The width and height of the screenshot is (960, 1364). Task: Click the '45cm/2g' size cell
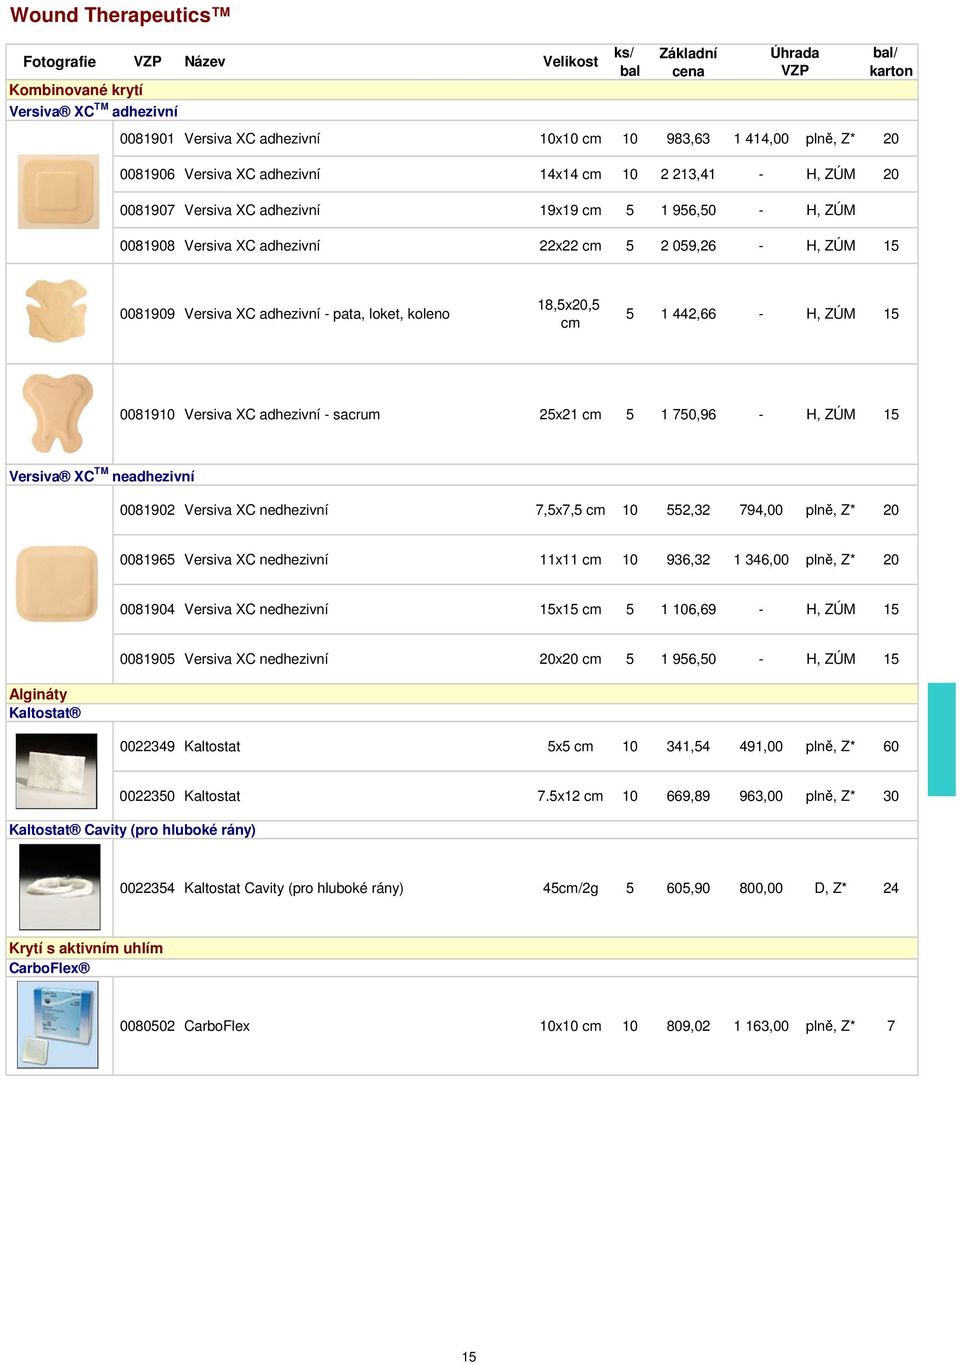point(570,888)
